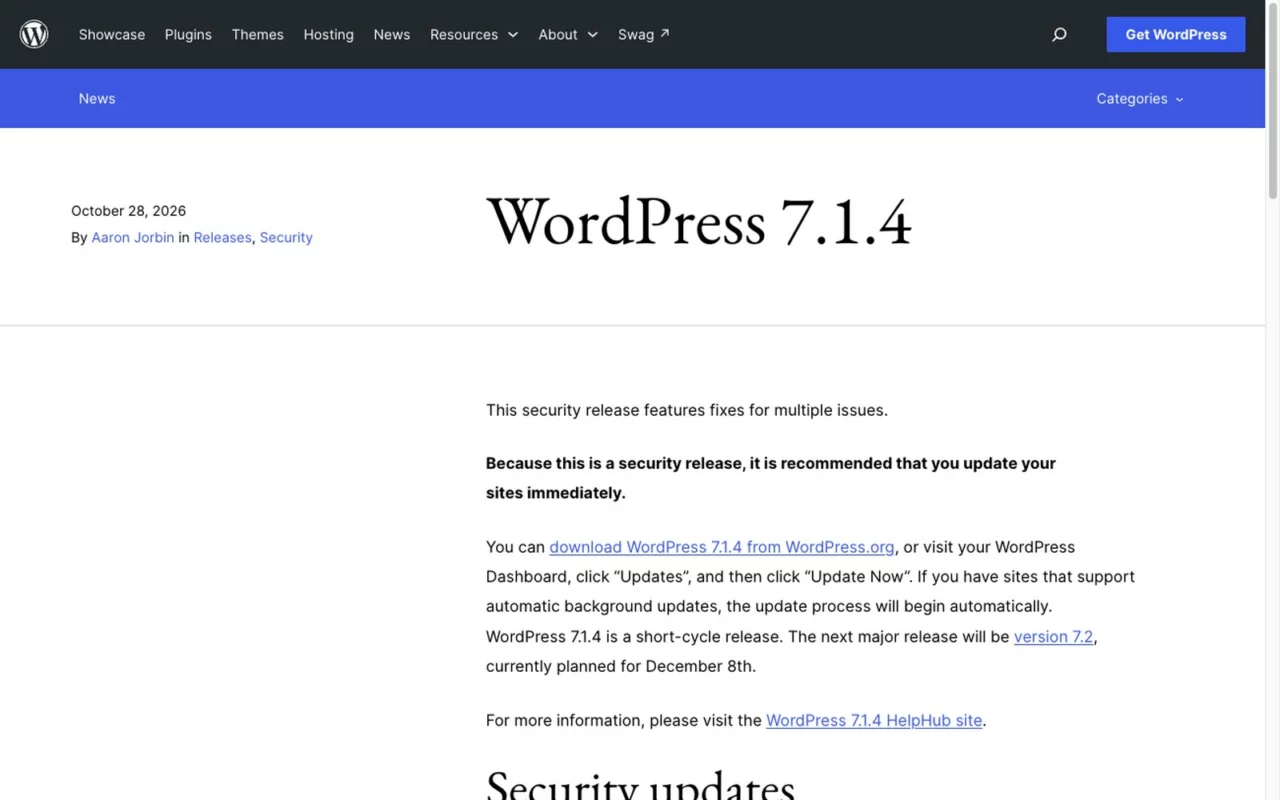The height and width of the screenshot is (800, 1280).
Task: Select Hosting in the top navigation
Action: click(329, 34)
